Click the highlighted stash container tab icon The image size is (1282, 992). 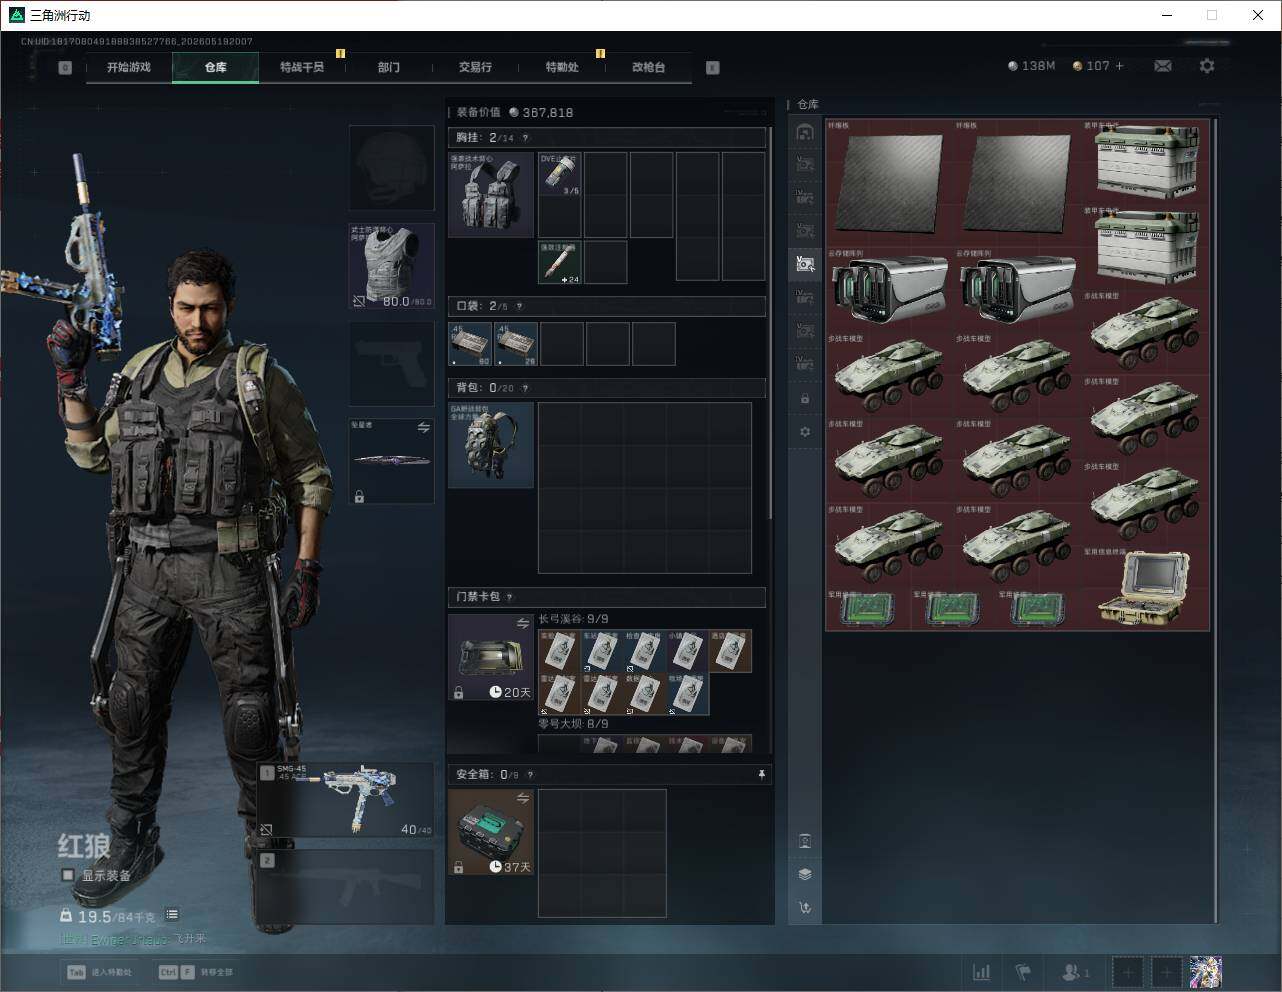(805, 263)
